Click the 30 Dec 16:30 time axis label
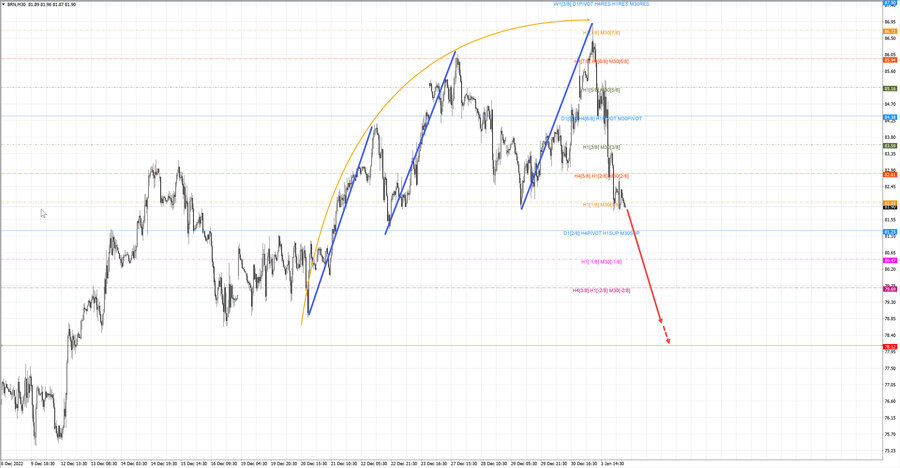The image size is (900, 468). [584, 463]
